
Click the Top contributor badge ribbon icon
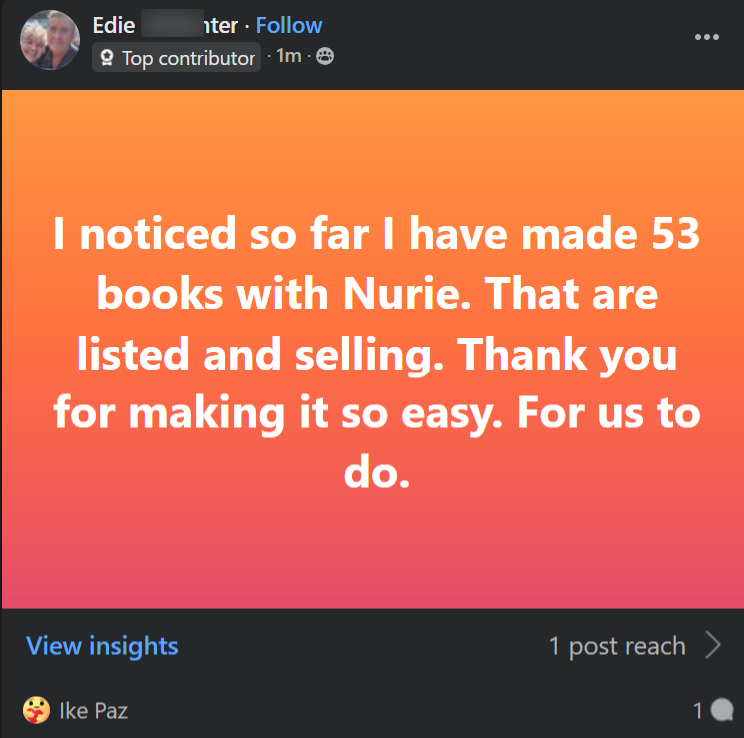[x=107, y=58]
